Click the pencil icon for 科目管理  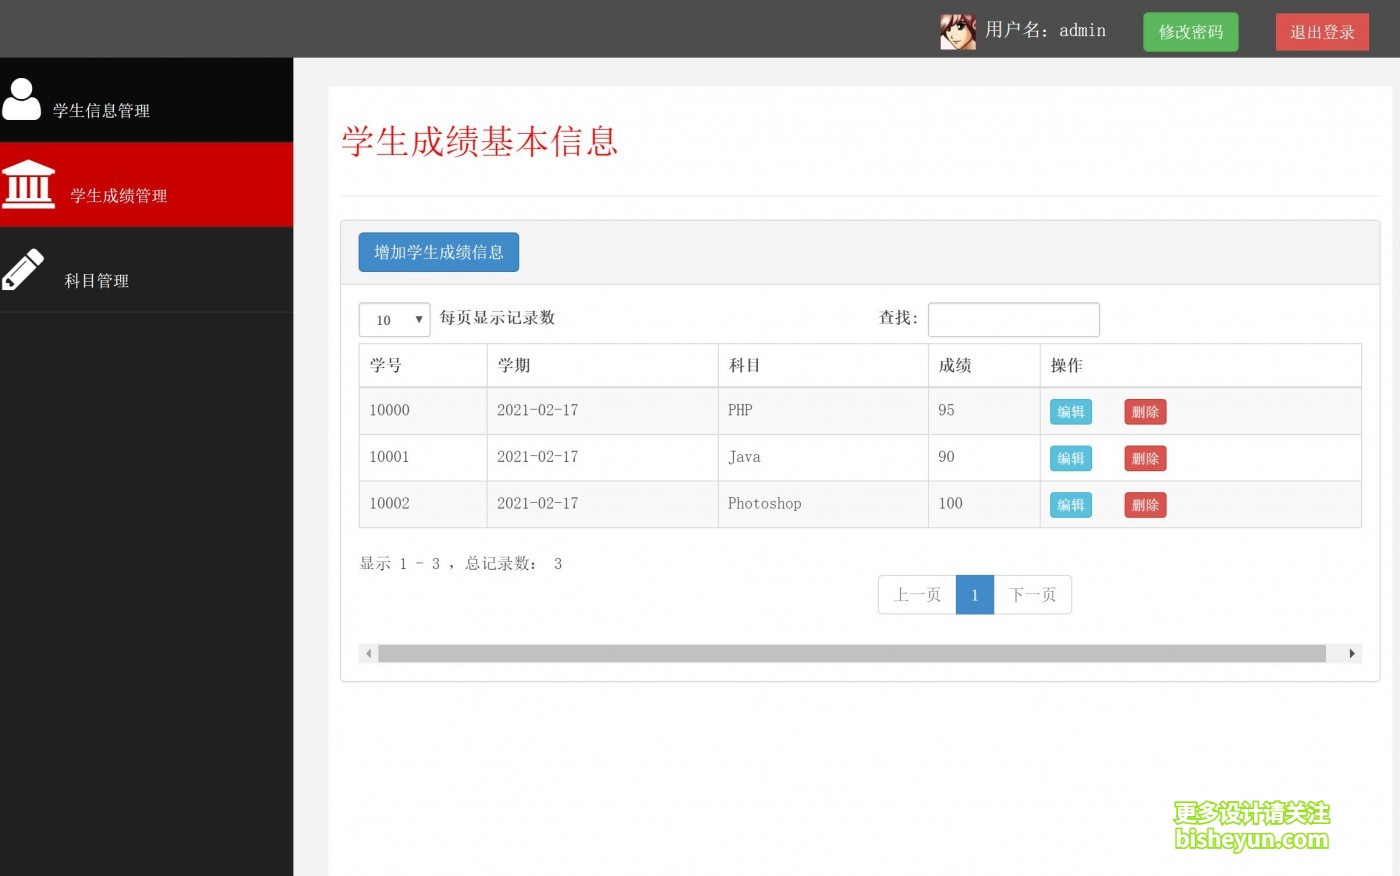[22, 268]
